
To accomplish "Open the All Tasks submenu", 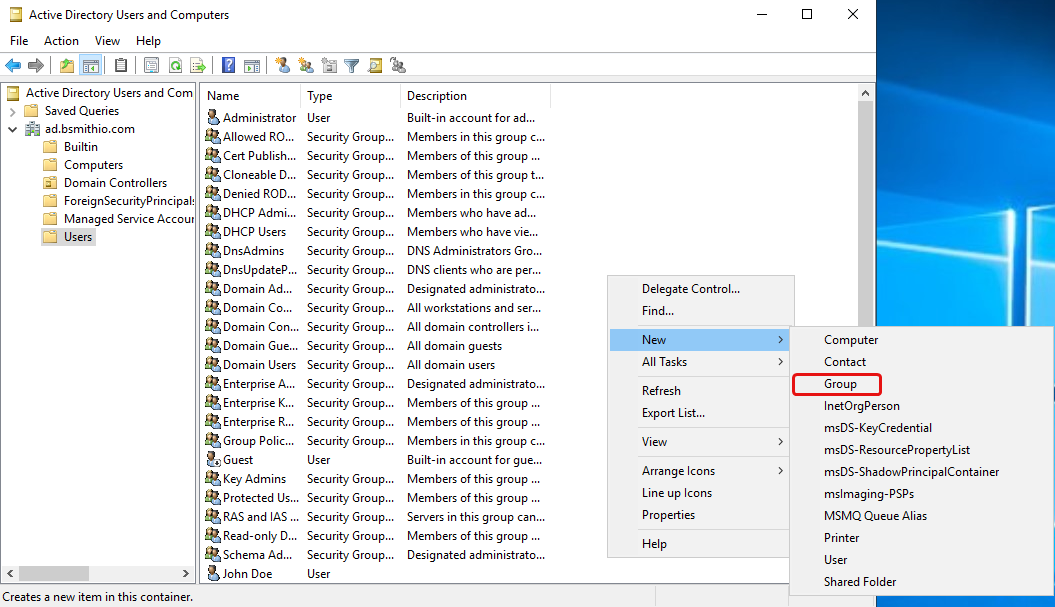I will [x=700, y=362].
